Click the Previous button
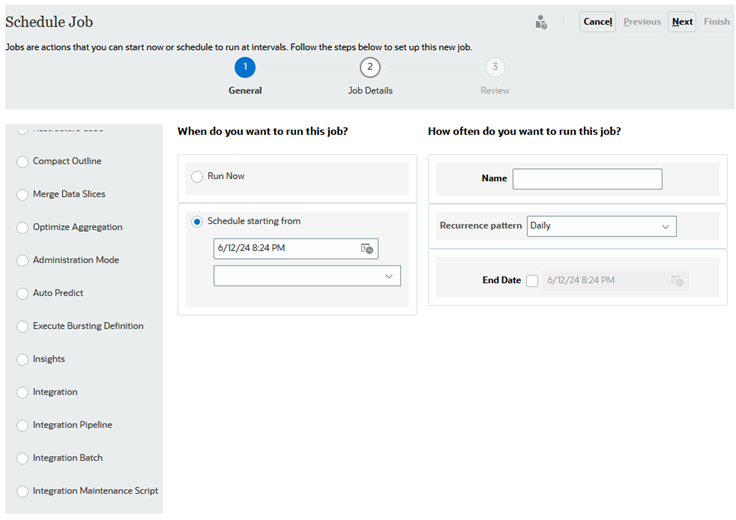 point(642,22)
